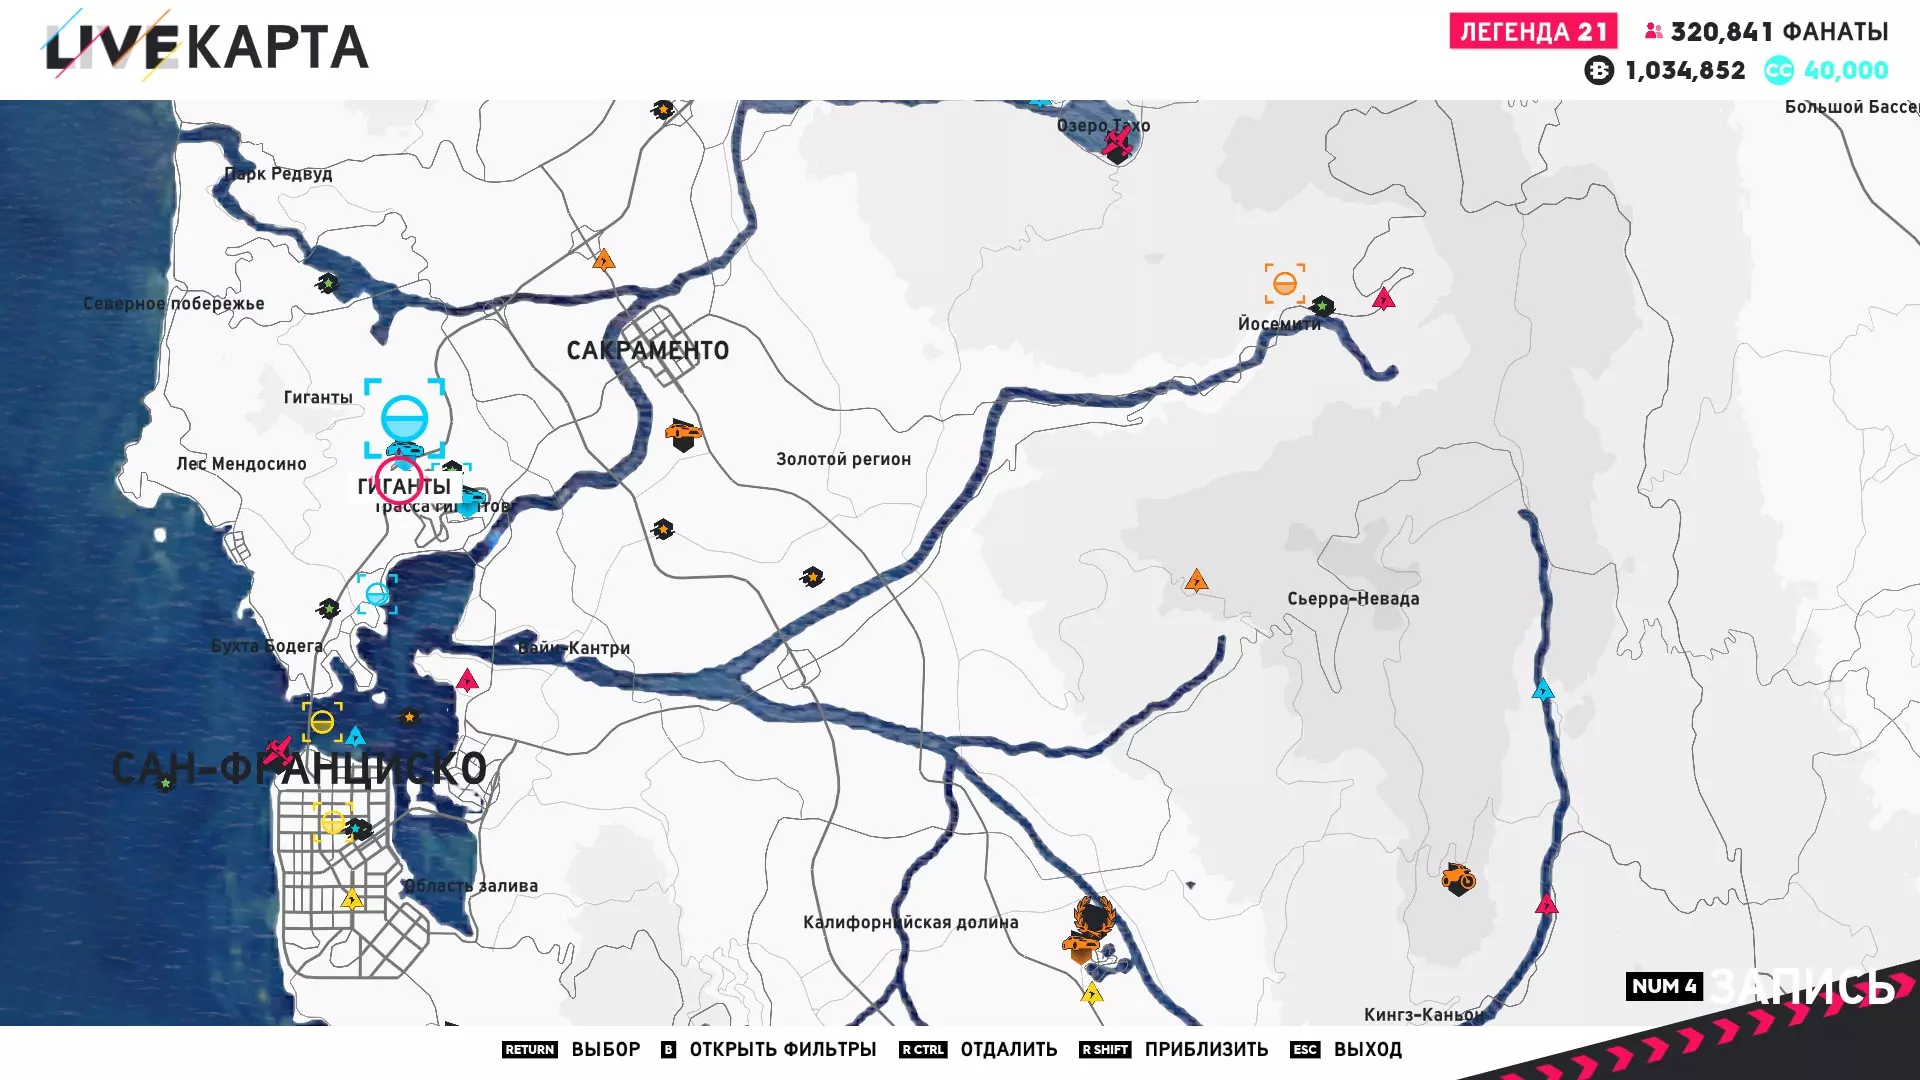Pick the orange bracketed event icon at Йосемити

click(x=1284, y=284)
